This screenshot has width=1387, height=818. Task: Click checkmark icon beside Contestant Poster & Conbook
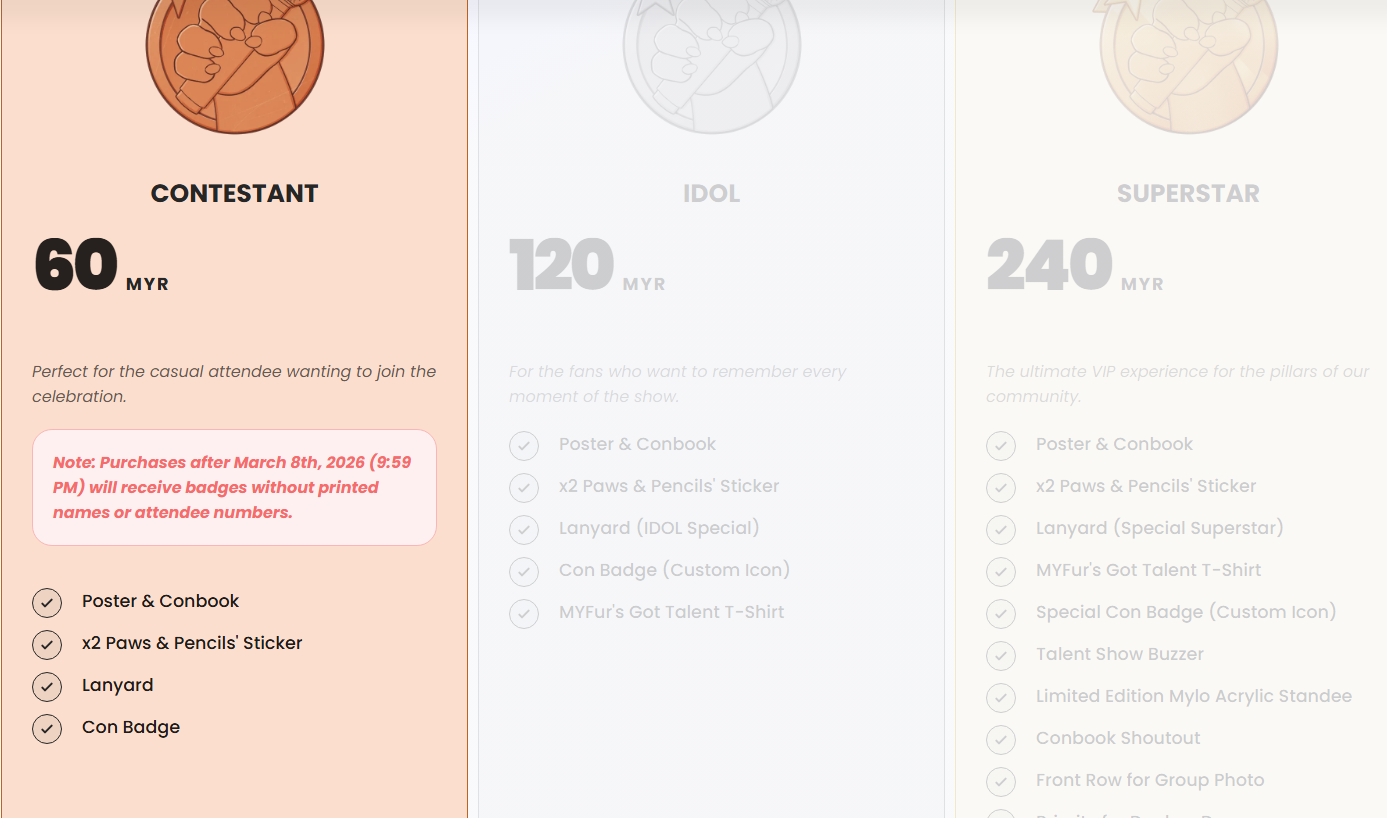(47, 602)
